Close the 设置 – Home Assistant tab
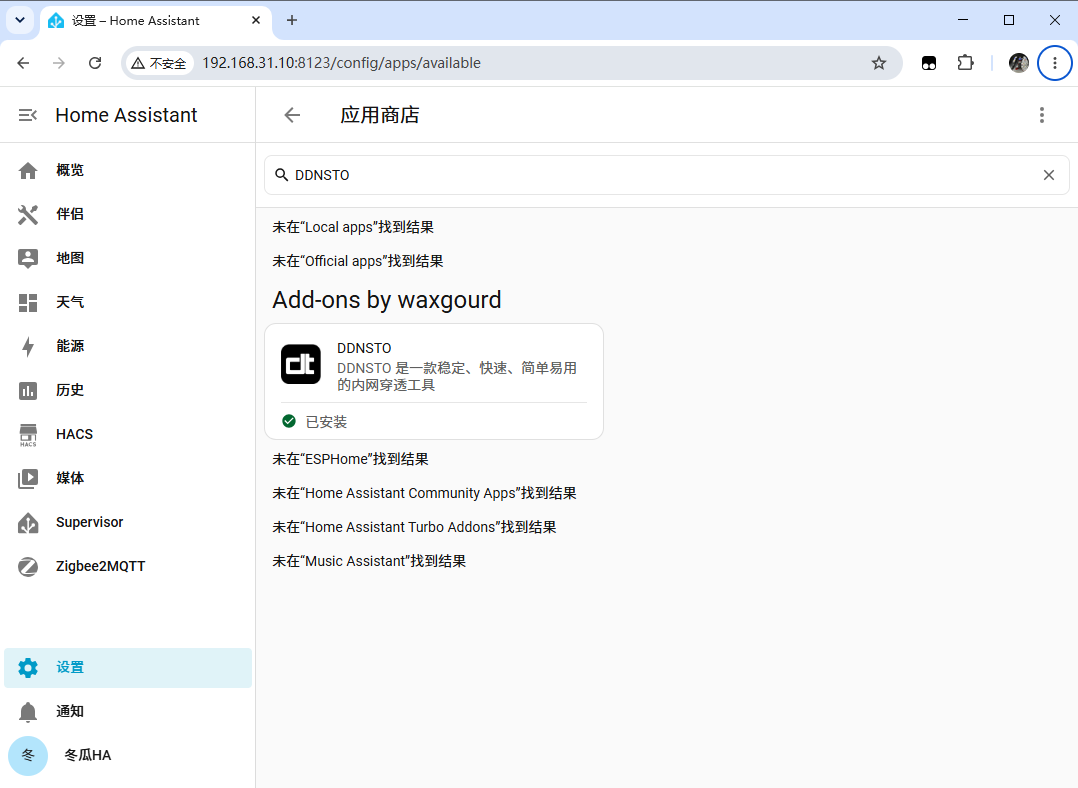The height and width of the screenshot is (788, 1078). tap(256, 21)
